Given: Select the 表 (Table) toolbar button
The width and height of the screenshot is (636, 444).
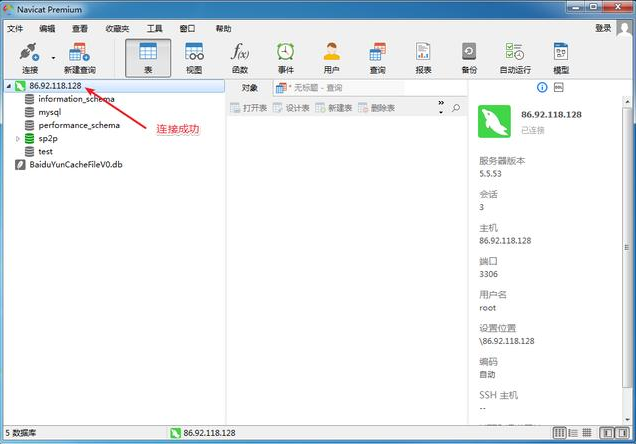Looking at the screenshot, I should (148, 58).
